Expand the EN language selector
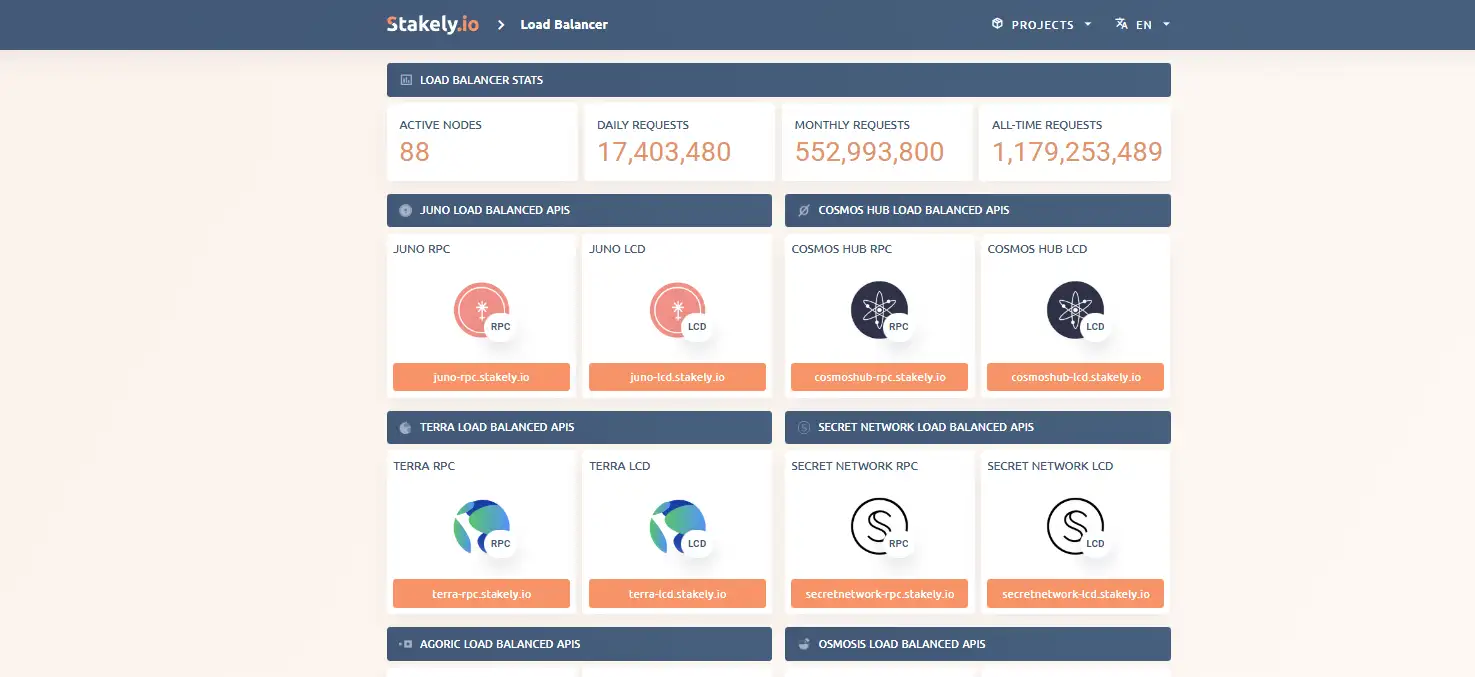Viewport: 1475px width, 677px height. [1143, 24]
